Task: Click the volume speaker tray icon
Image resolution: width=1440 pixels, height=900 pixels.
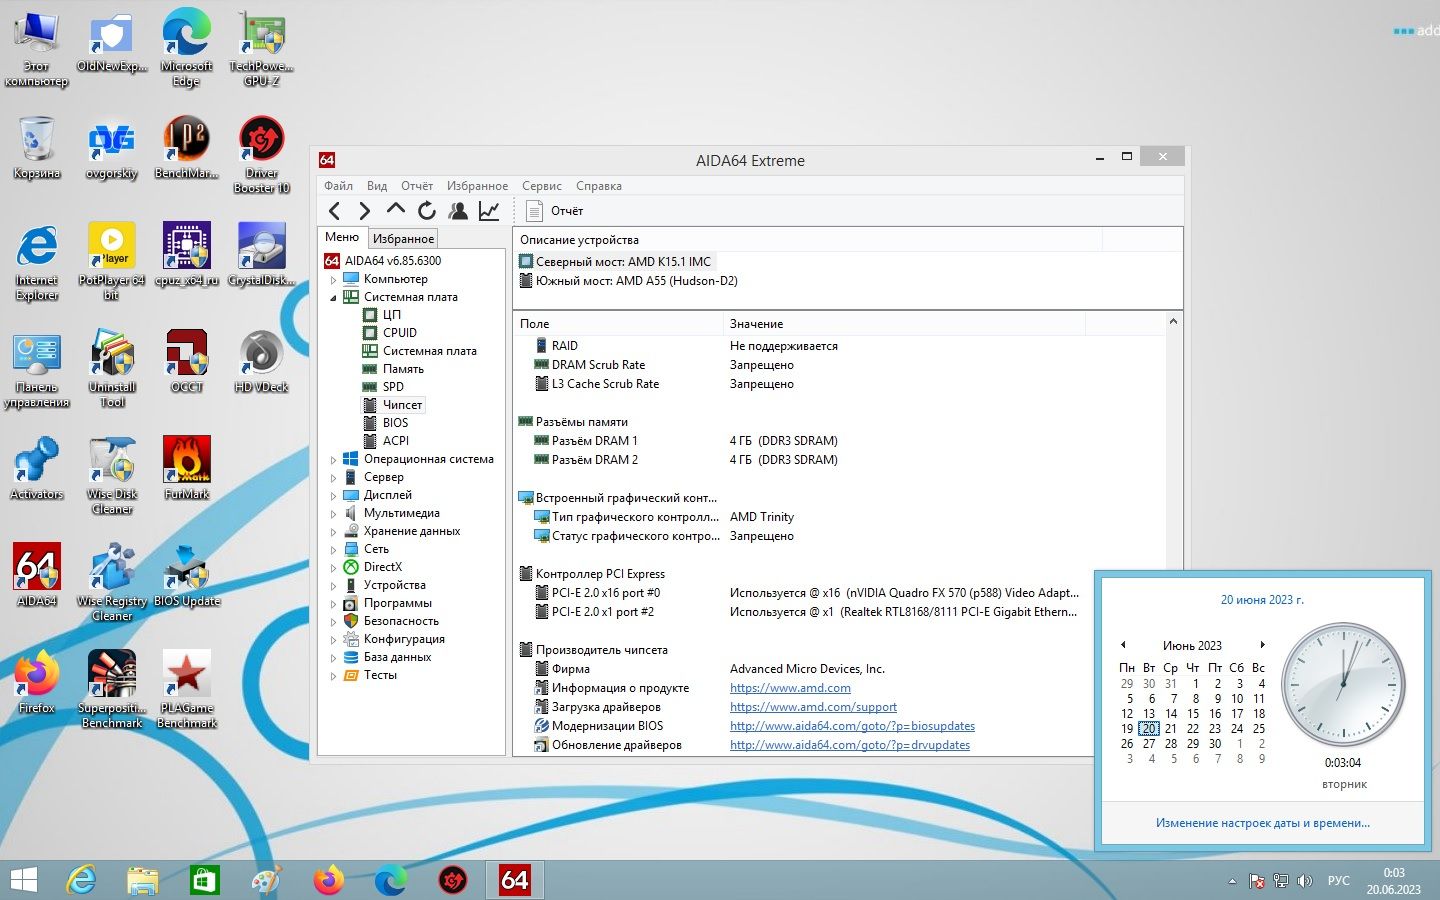Action: tap(1304, 881)
